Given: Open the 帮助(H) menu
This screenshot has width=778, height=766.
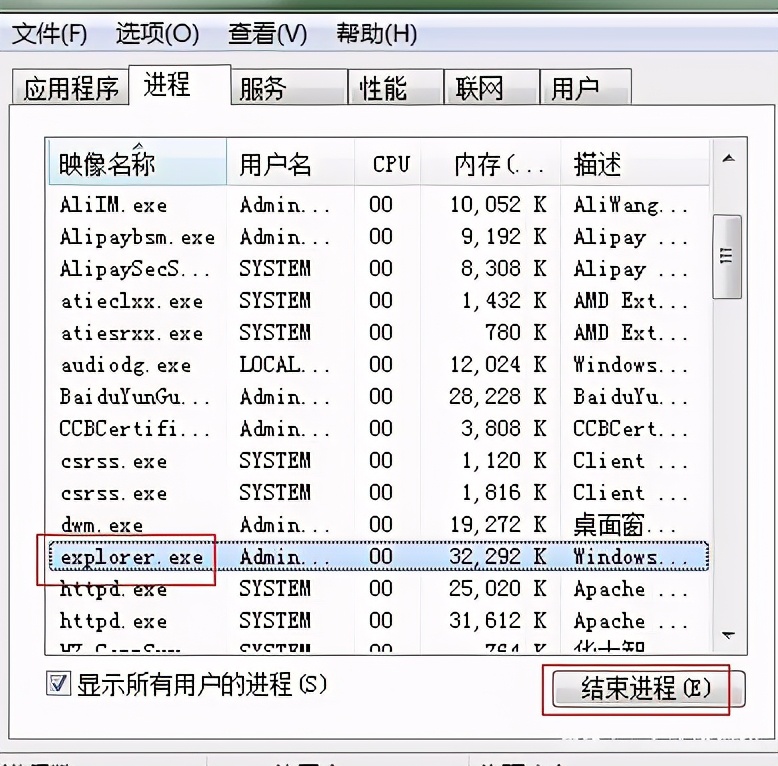Looking at the screenshot, I should click(x=377, y=34).
